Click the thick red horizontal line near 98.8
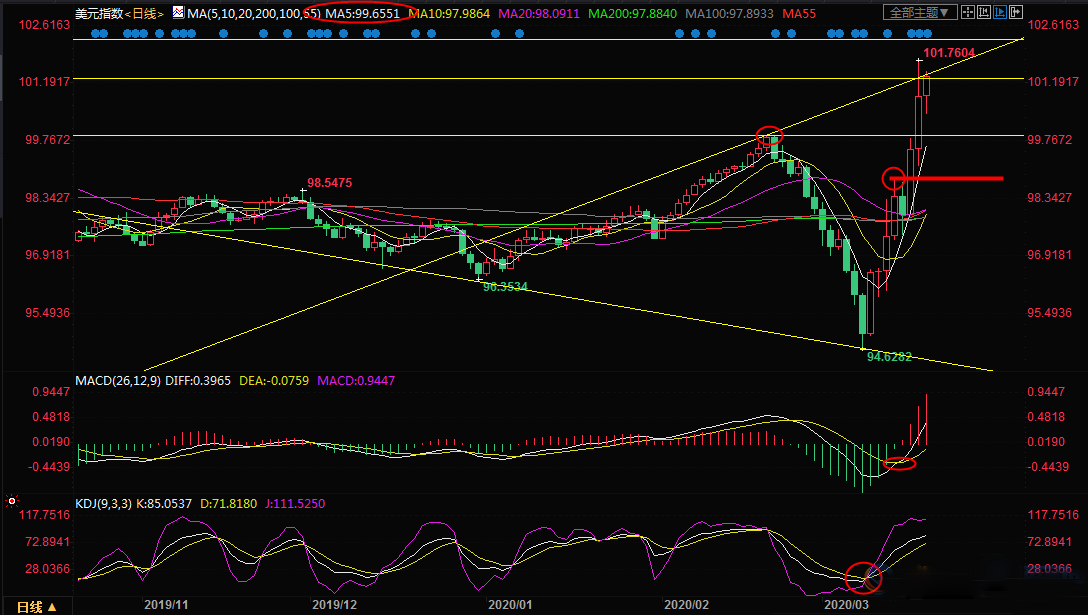This screenshot has height=615, width=1088. coord(955,178)
